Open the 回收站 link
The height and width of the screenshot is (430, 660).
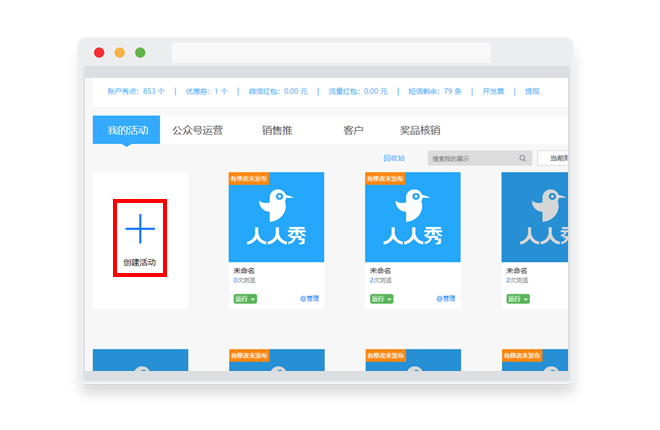[x=394, y=158]
